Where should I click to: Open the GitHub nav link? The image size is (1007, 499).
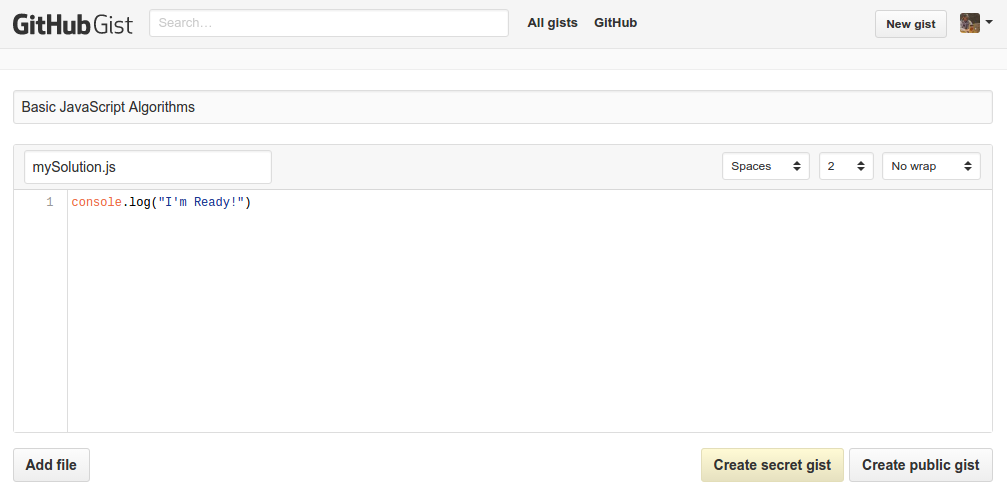(615, 22)
